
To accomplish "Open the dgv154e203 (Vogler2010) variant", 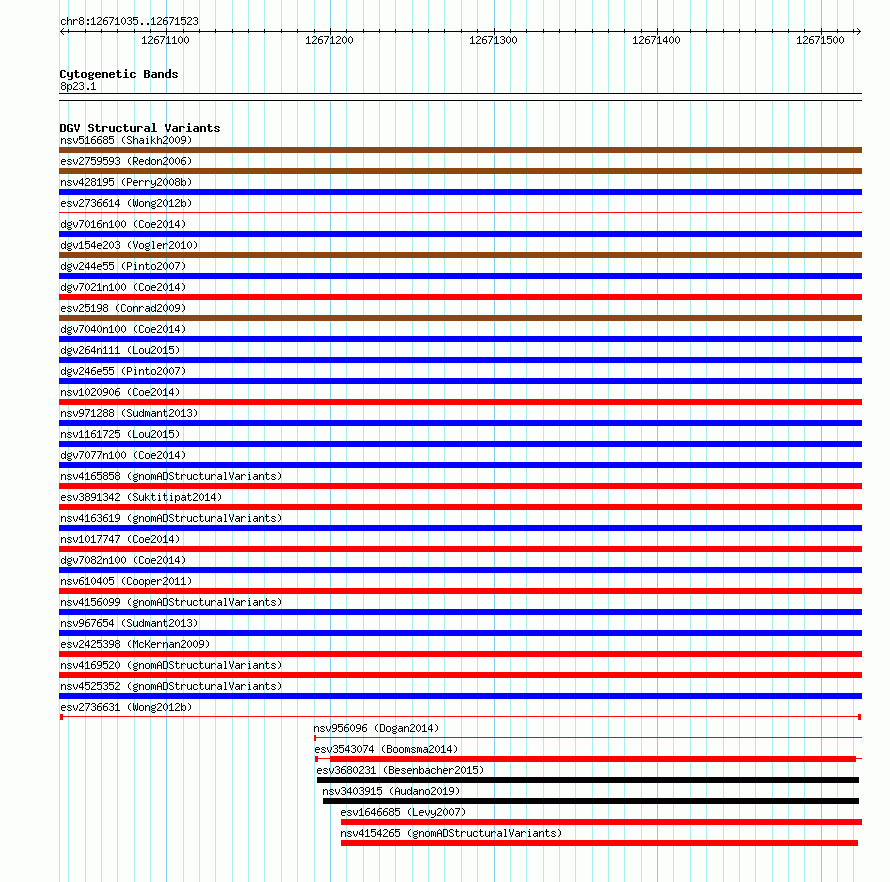I will click(x=129, y=245).
